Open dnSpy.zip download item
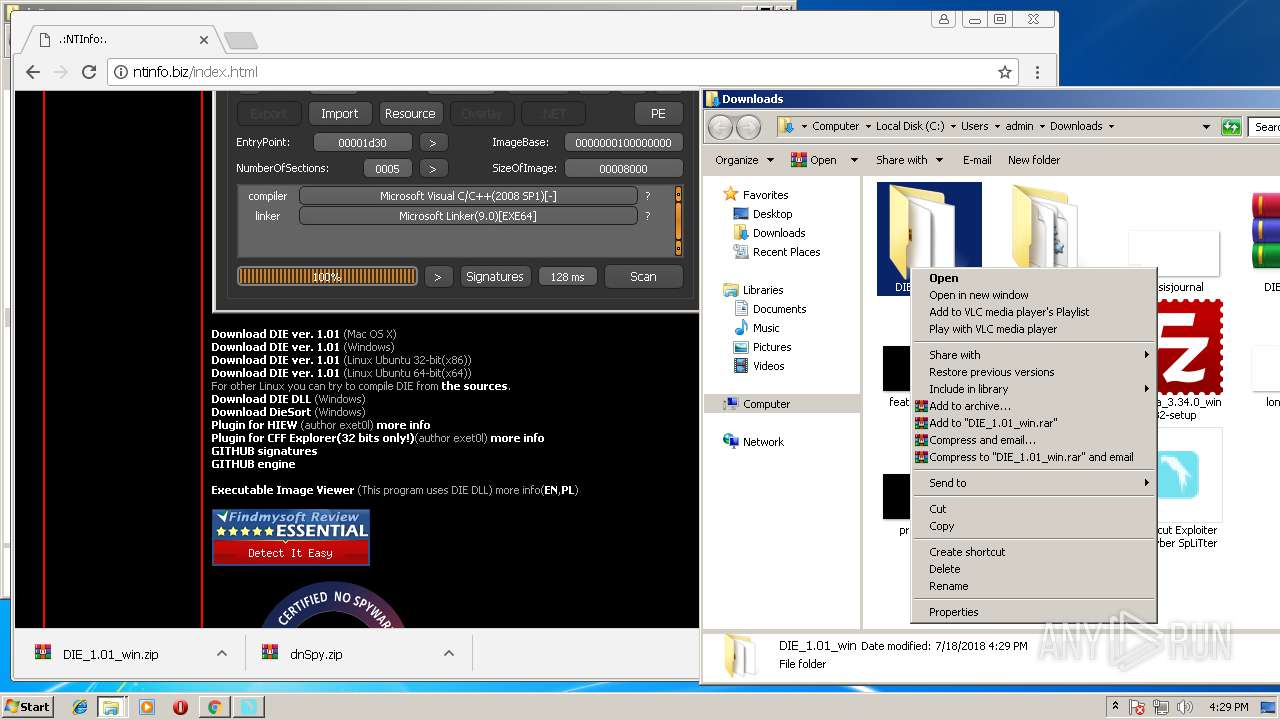Viewport: 1280px width, 720px height. pyautogui.click(x=316, y=654)
